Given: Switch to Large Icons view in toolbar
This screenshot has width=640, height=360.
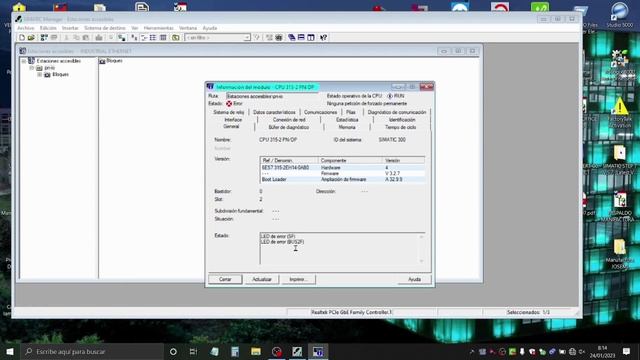Looking at the screenshot, I should pyautogui.click(x=134, y=38).
